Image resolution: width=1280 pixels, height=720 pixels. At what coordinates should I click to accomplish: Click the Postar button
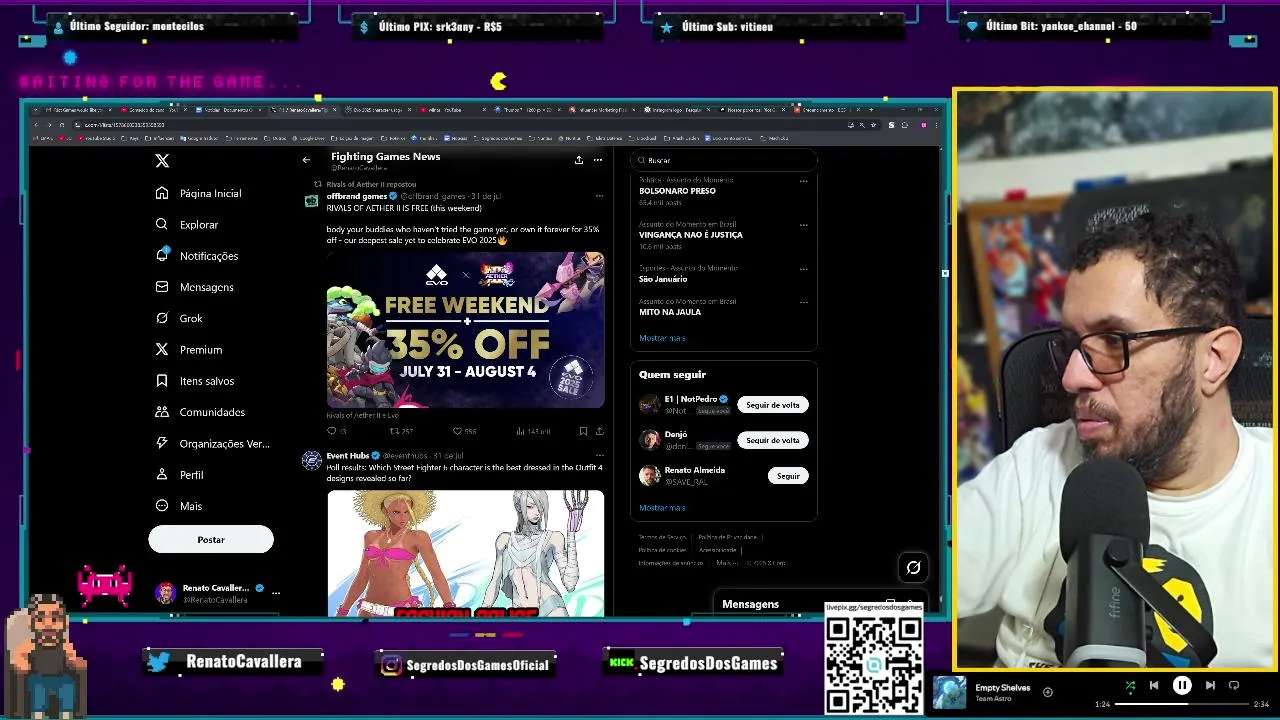(x=211, y=540)
